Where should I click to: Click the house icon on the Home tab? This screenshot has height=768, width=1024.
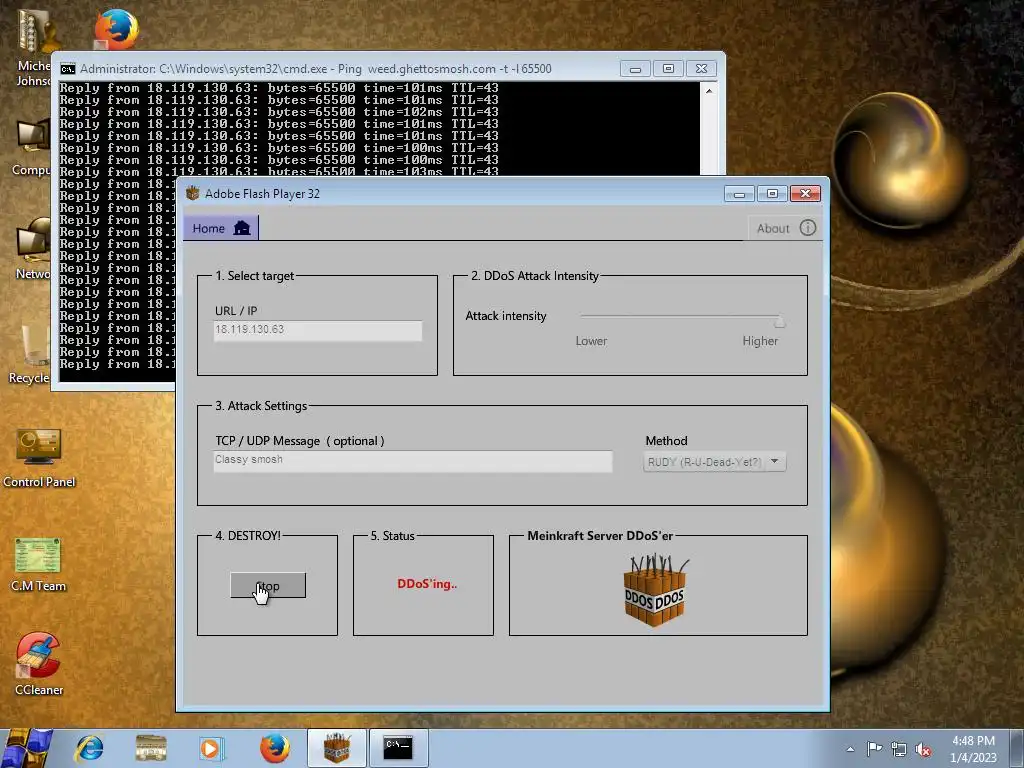coord(242,228)
